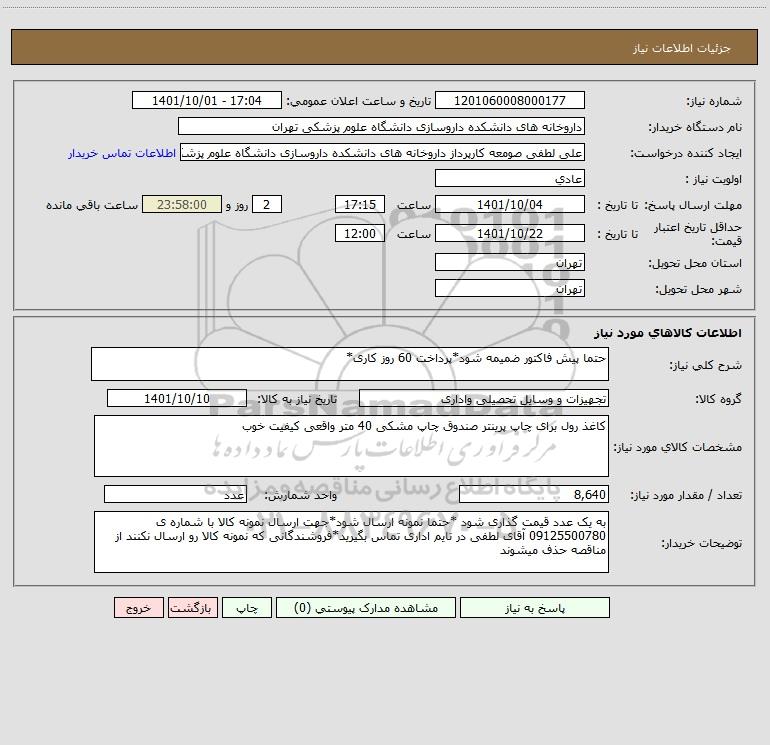Screen dimensions: 770x745
Task: Click the label واحد شمارش
Action: tap(301, 495)
